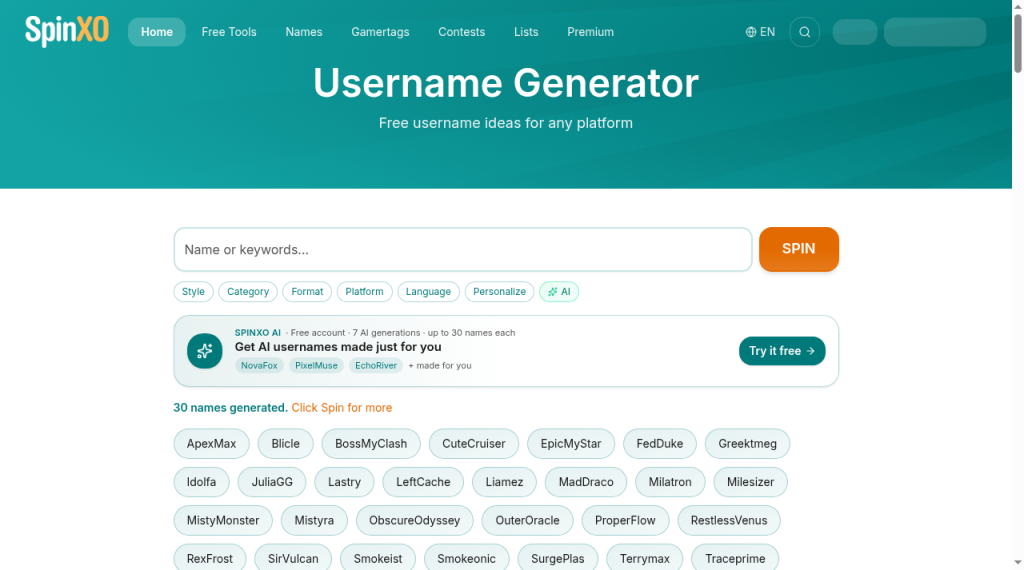Expand the Personalize filter
Image resolution: width=1024 pixels, height=570 pixels.
500,292
